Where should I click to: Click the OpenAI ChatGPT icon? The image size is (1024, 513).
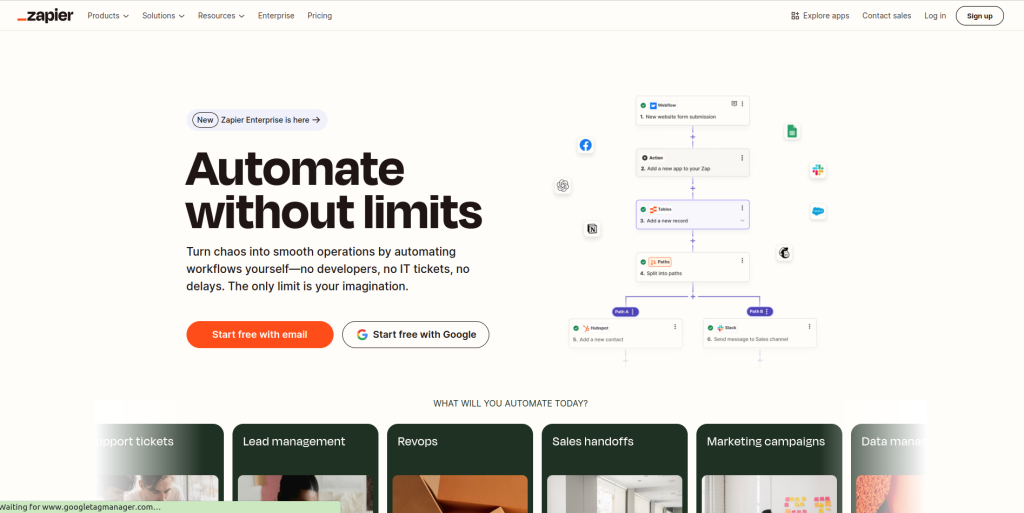click(x=563, y=185)
